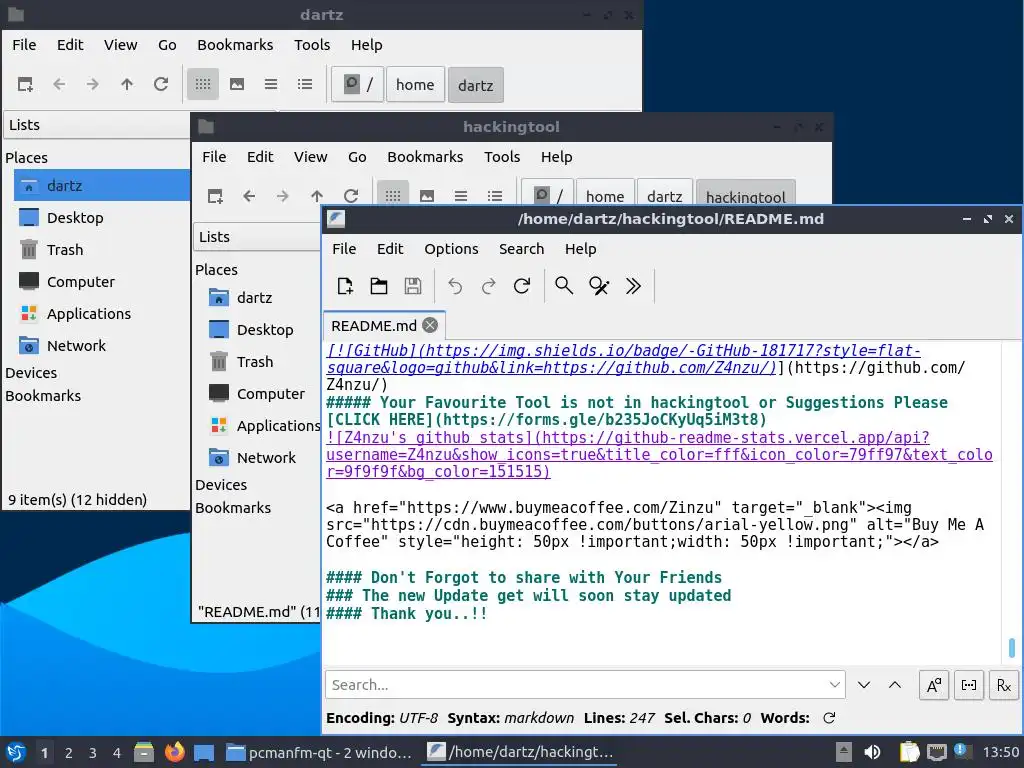Find next match down arrow
The height and width of the screenshot is (768, 1024).
pyautogui.click(x=864, y=685)
